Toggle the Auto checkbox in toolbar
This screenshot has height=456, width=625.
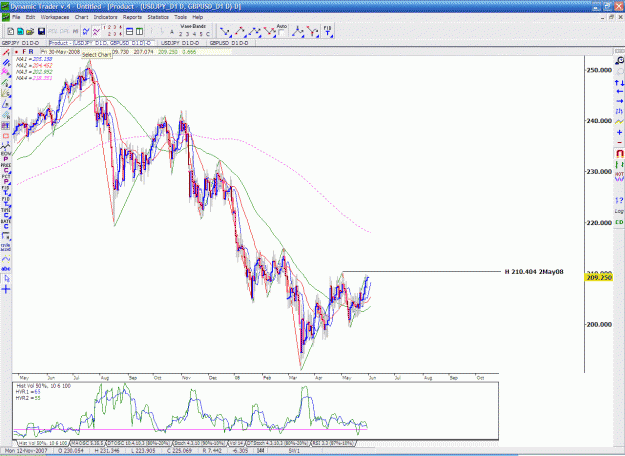[281, 33]
